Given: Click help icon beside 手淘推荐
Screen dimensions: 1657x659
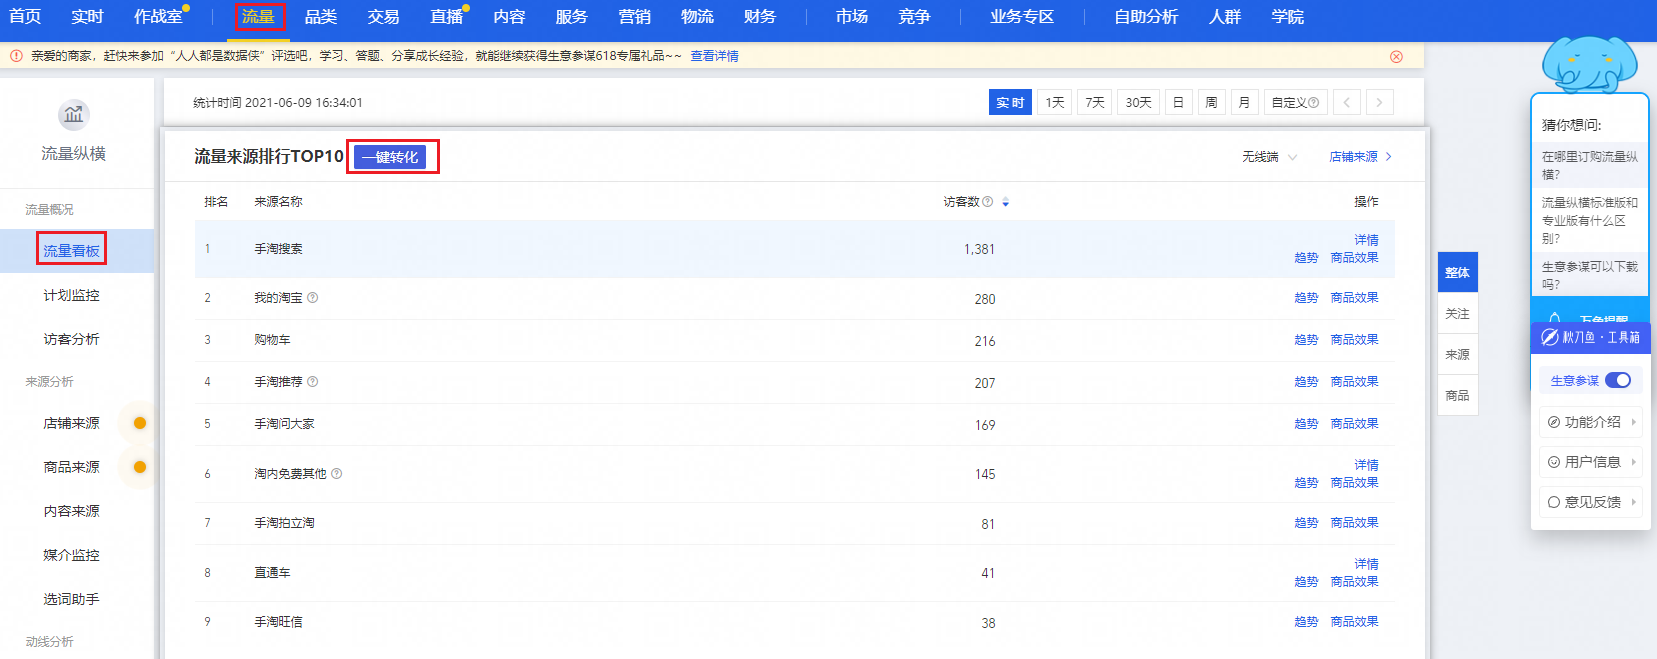Looking at the screenshot, I should coord(313,382).
